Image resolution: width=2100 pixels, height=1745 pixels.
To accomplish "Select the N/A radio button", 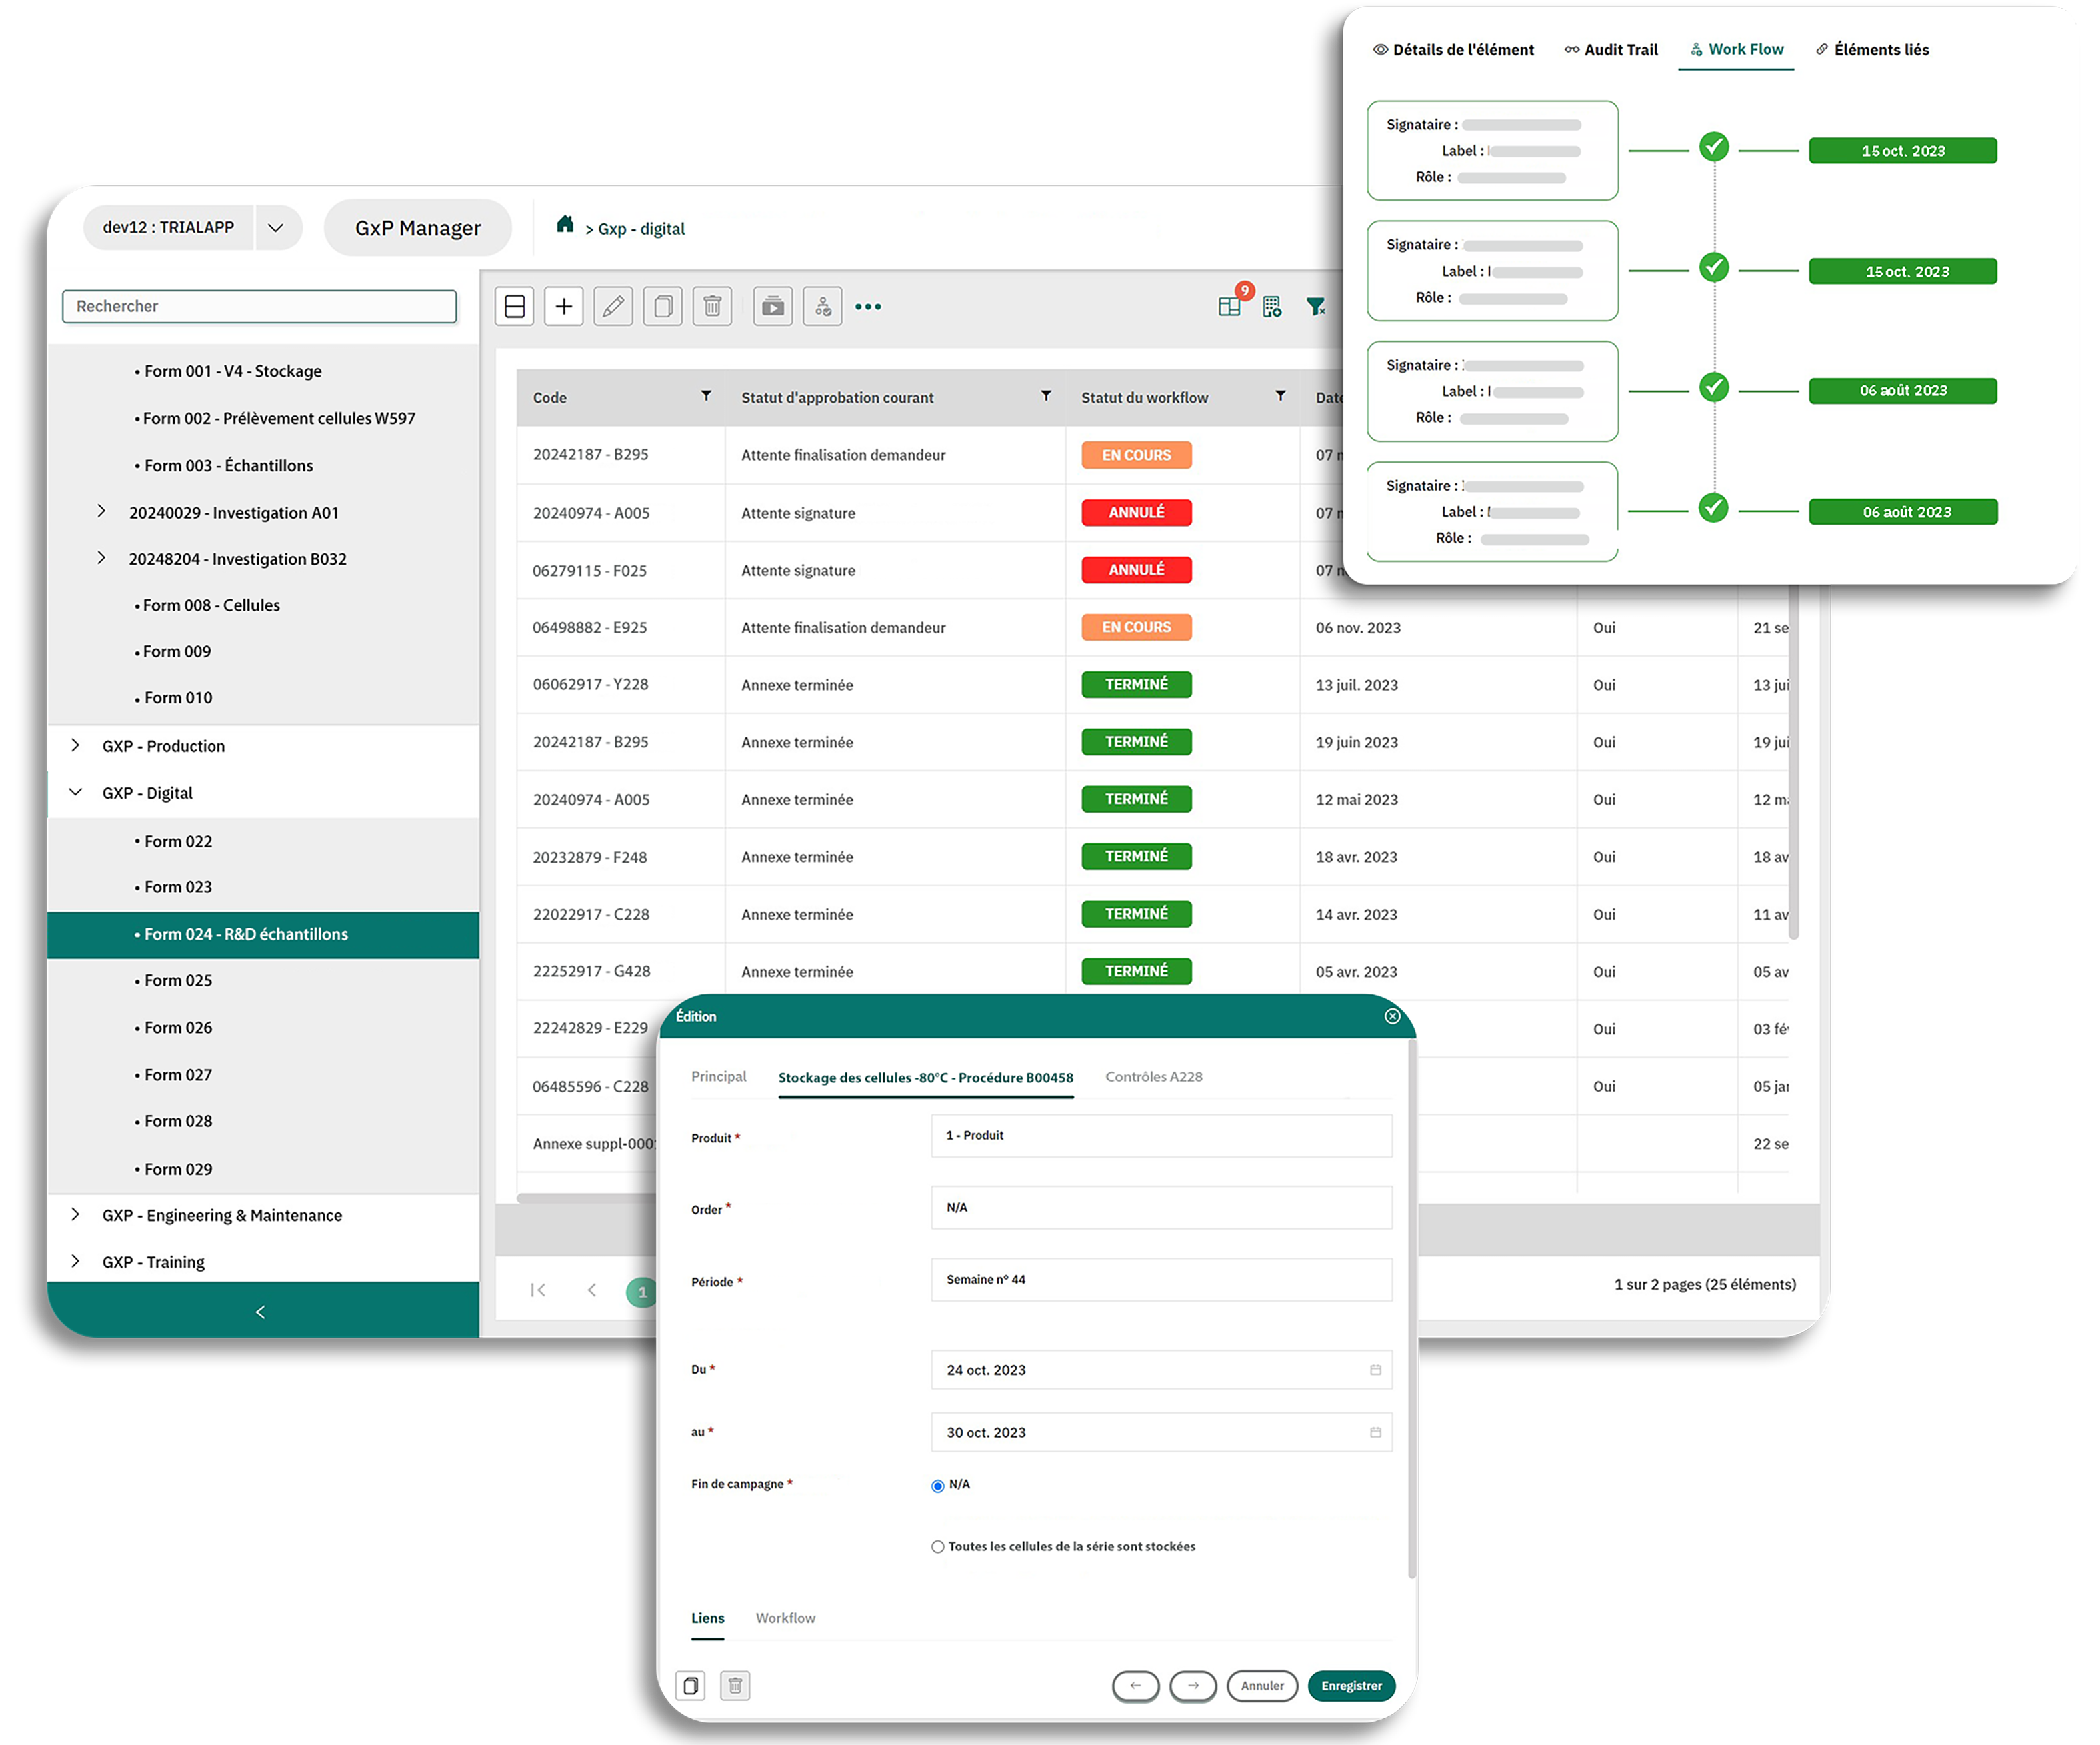I will point(938,1486).
